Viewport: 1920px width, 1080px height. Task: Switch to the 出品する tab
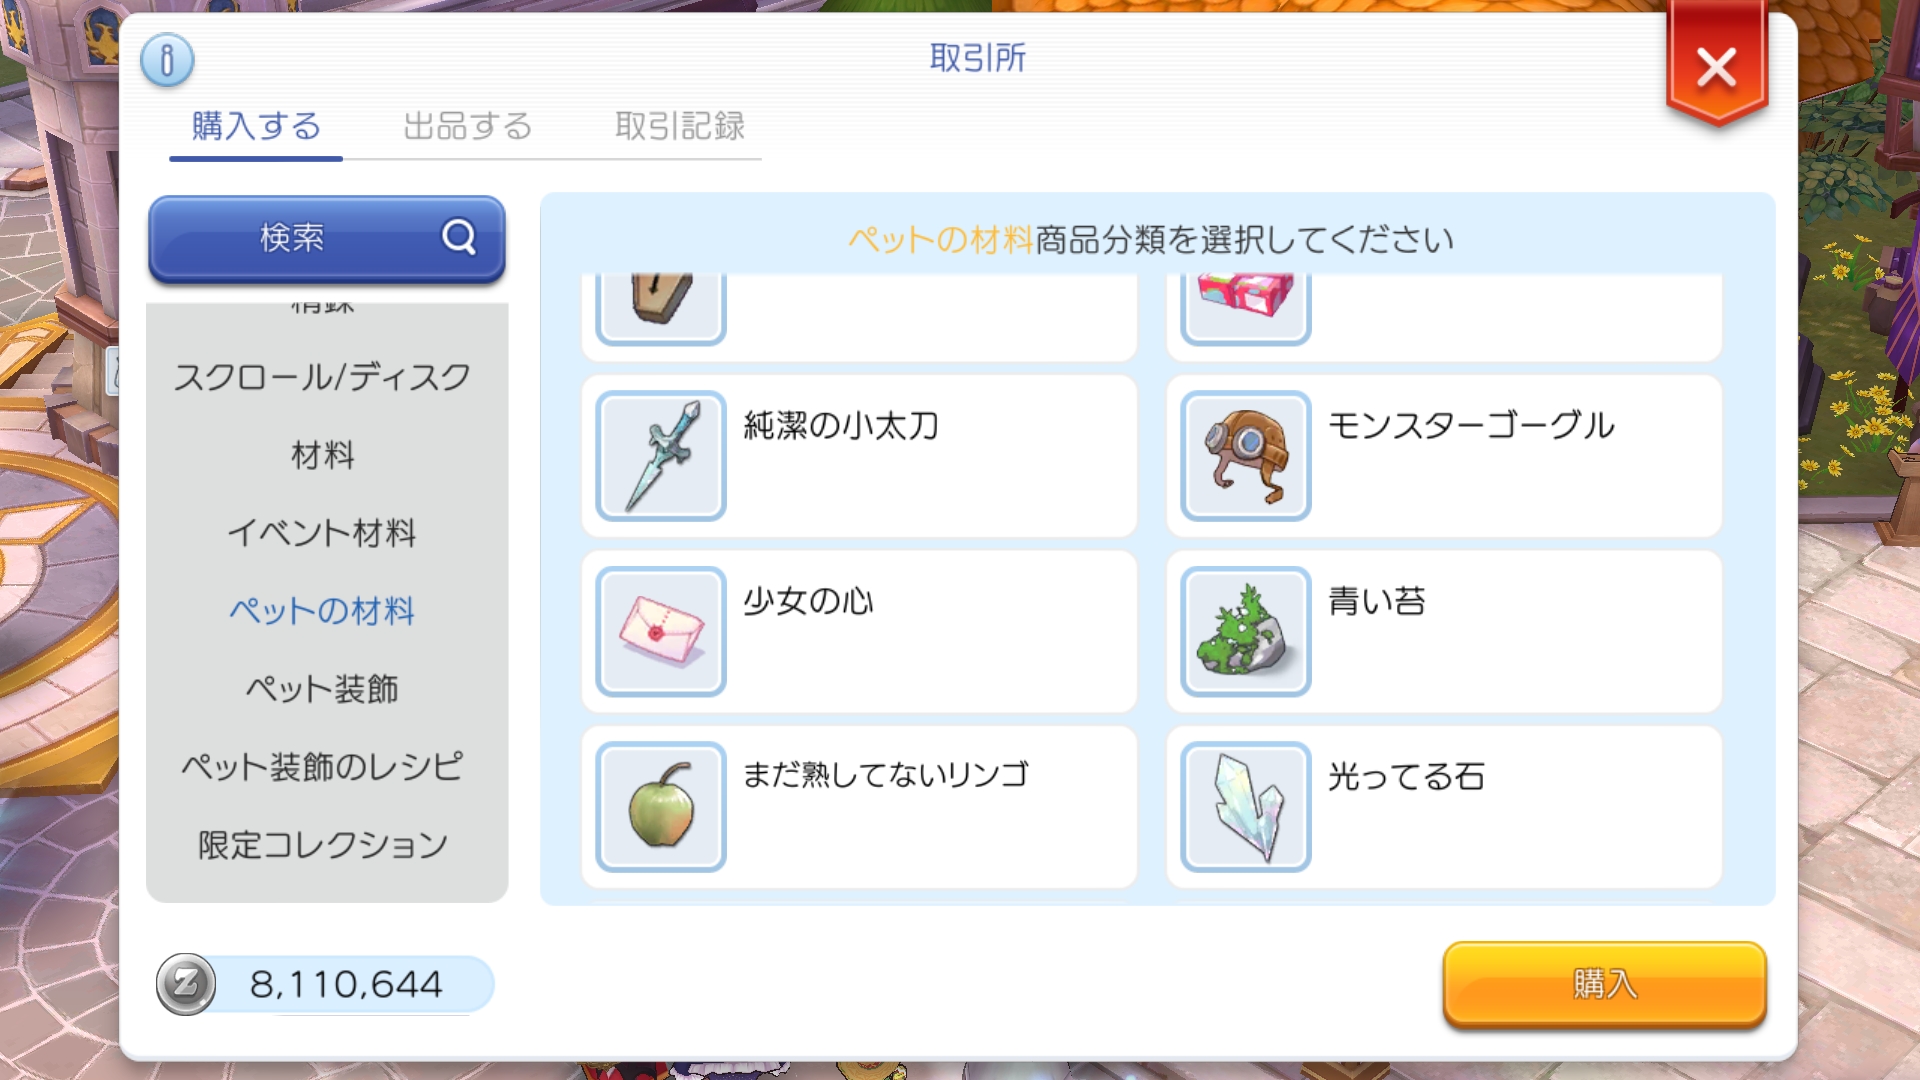coord(468,127)
